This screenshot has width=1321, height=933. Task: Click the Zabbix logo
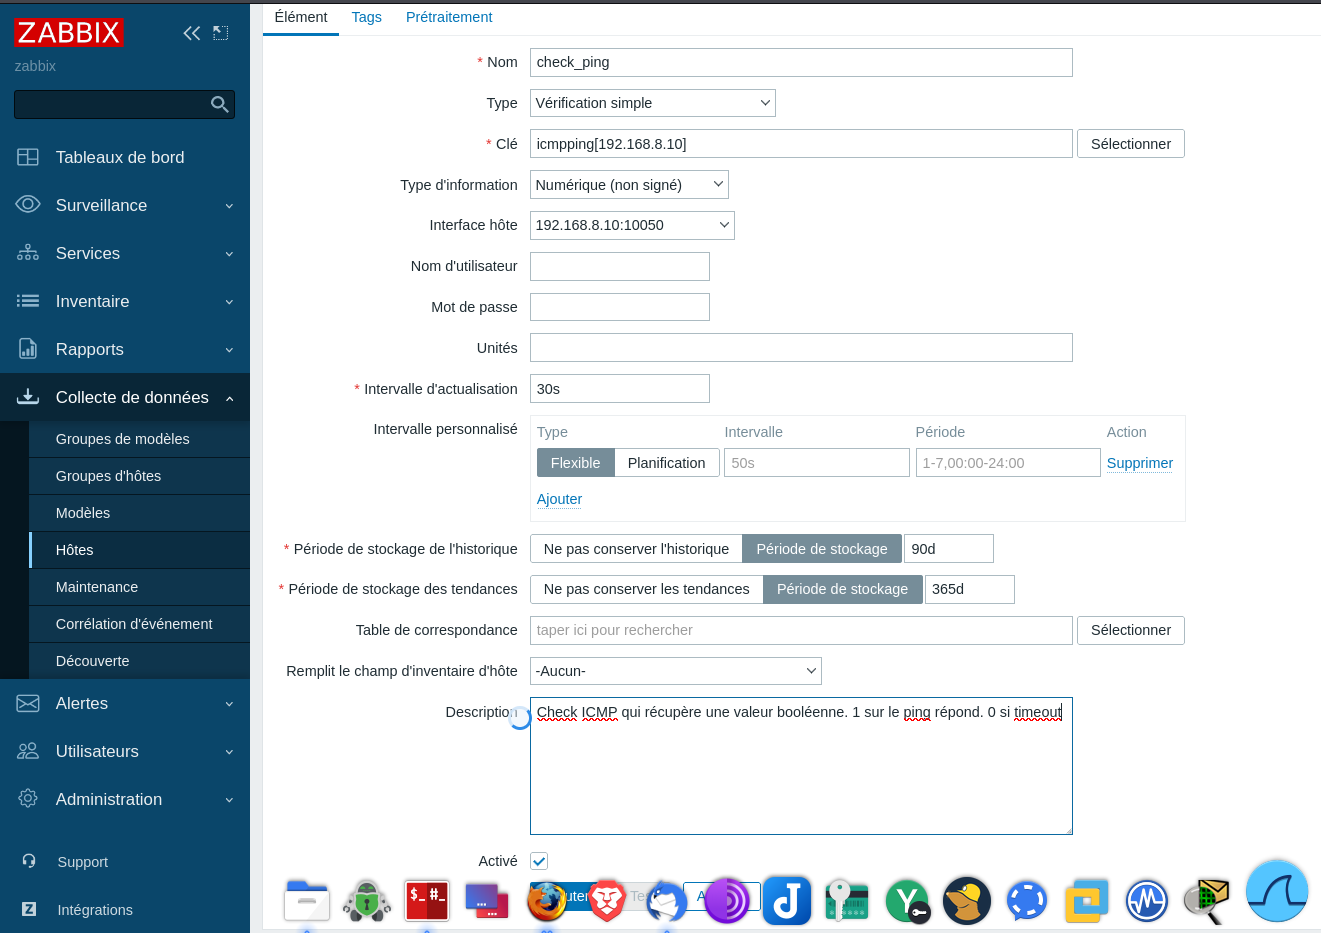68,33
